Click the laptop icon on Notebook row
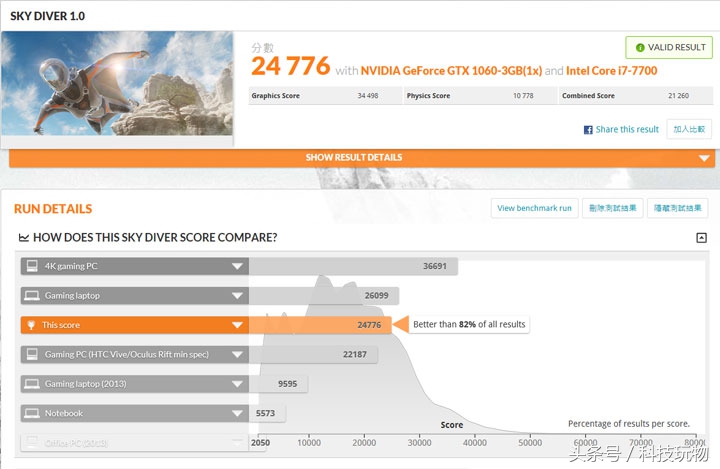This screenshot has height=469, width=720. [32, 413]
